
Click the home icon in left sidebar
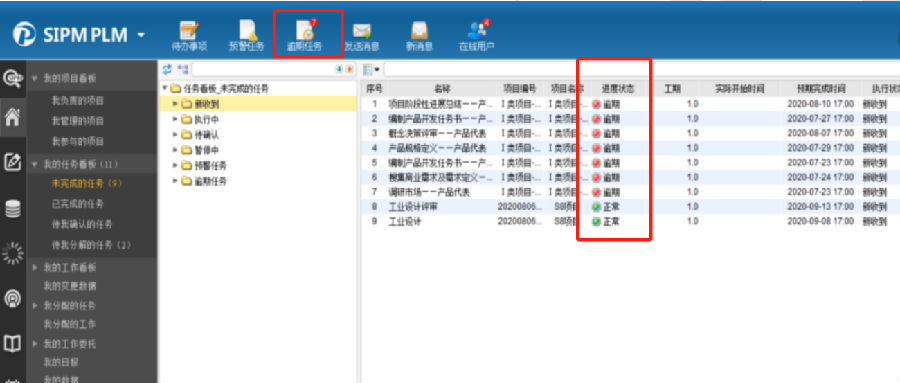13,117
